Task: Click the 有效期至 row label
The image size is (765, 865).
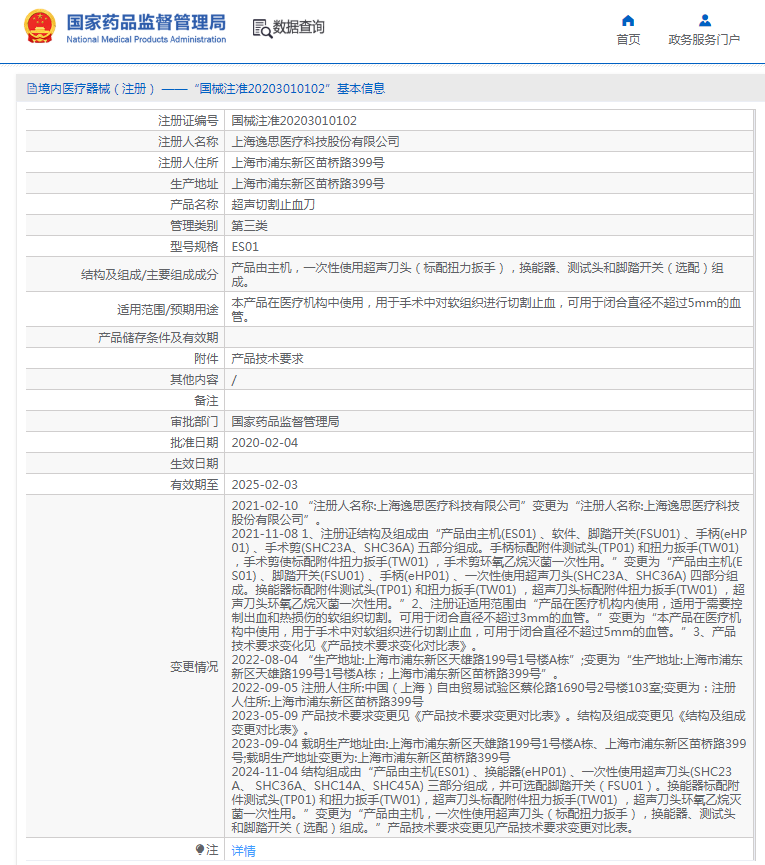Action: tap(194, 485)
